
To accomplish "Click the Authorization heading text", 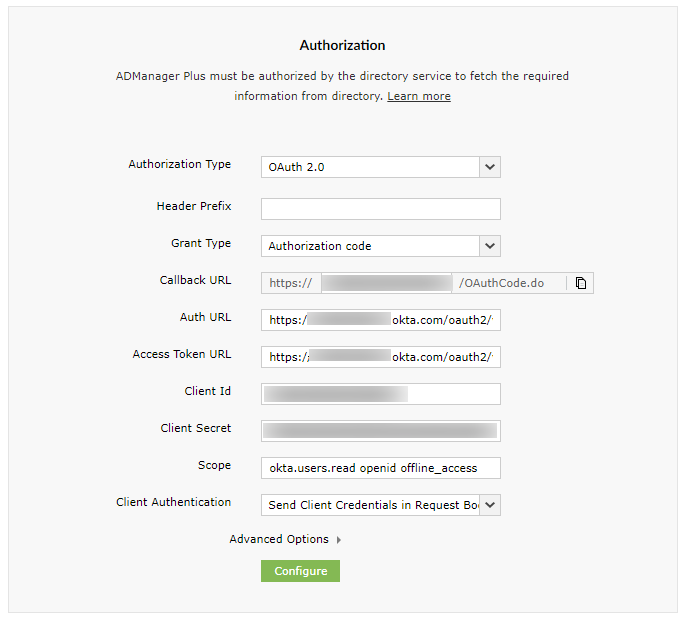I will click(x=342, y=45).
